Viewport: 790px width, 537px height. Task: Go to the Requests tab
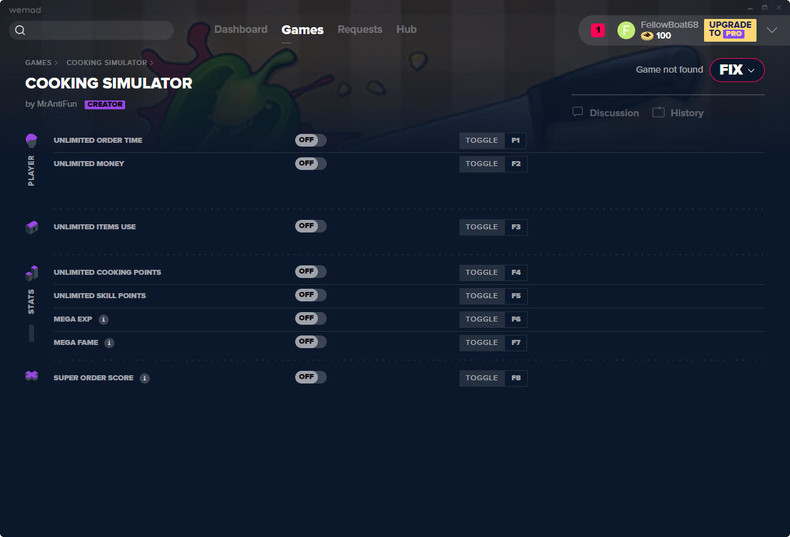[360, 29]
